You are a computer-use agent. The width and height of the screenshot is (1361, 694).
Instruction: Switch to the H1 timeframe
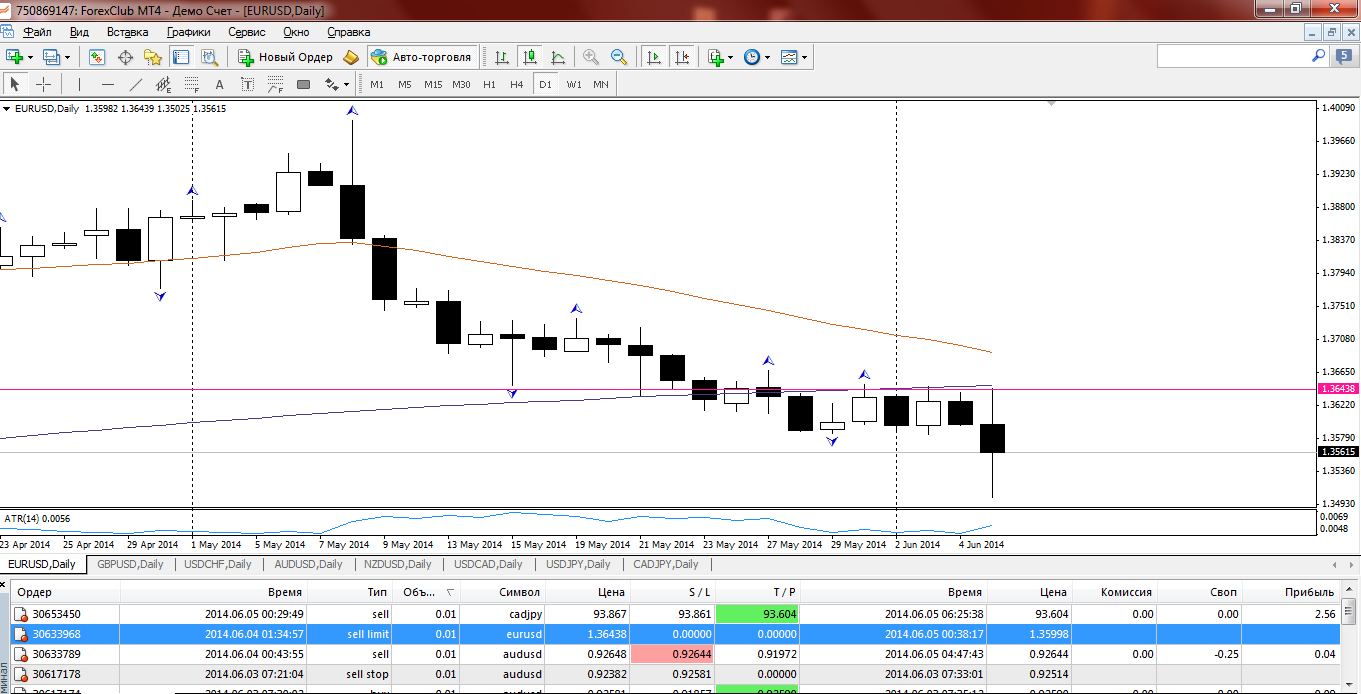coord(489,84)
